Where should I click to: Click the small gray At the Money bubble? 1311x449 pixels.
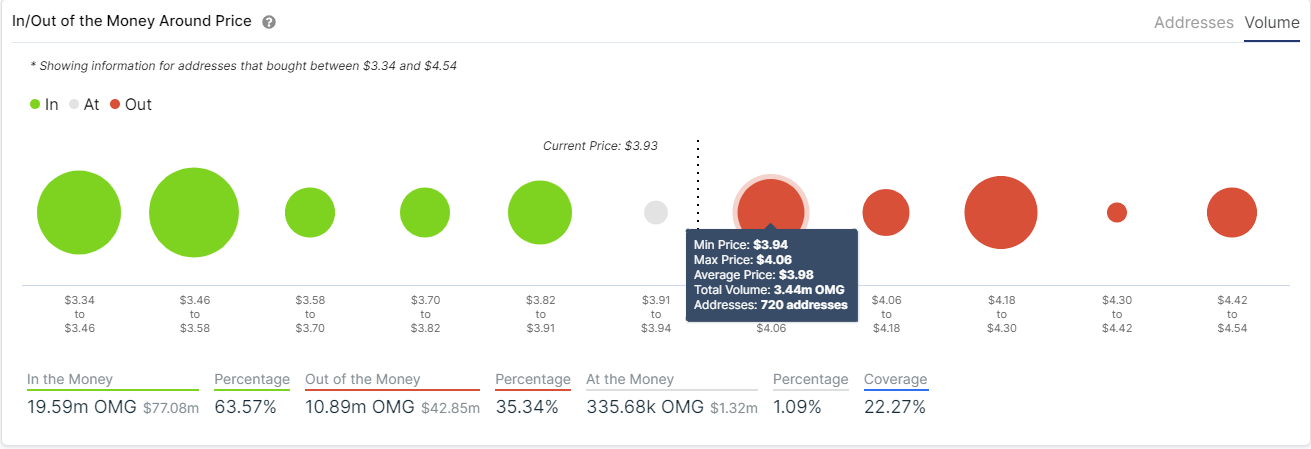point(656,212)
